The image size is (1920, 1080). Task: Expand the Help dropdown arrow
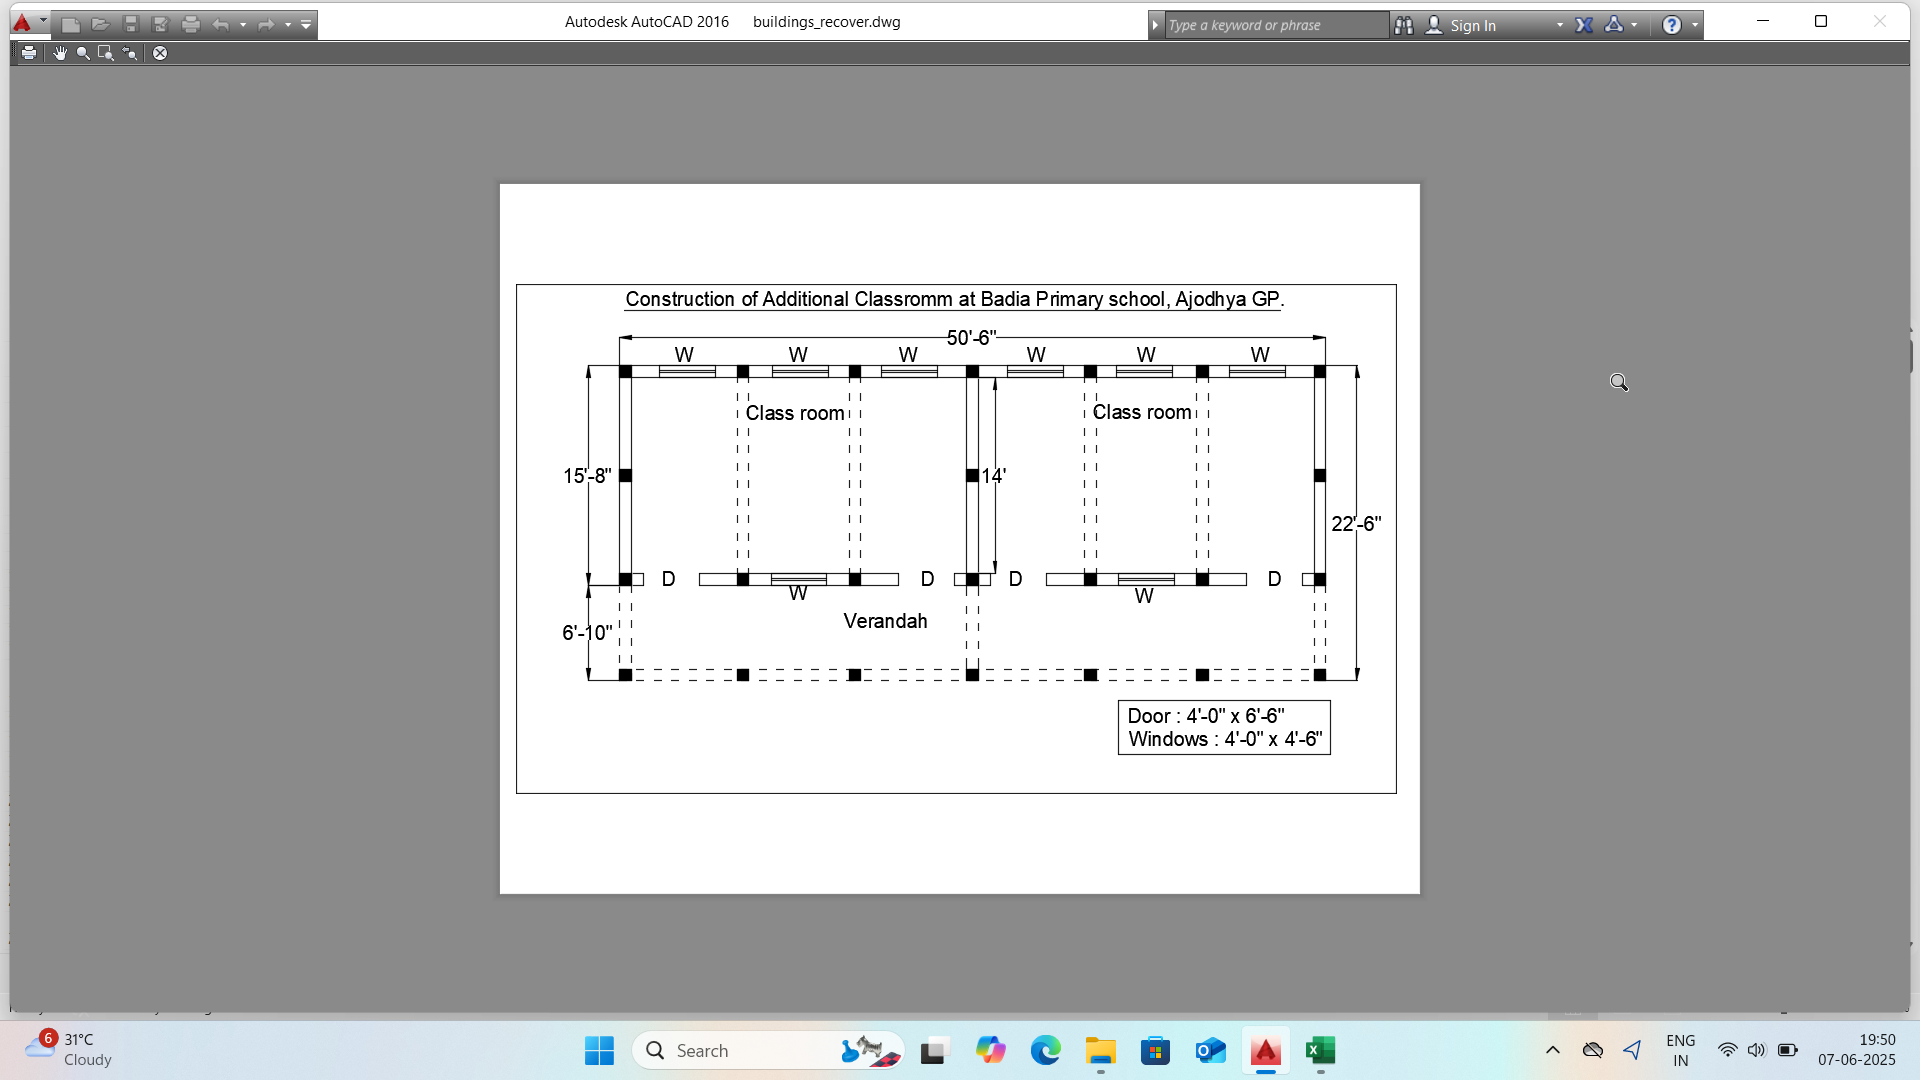[x=1695, y=25]
